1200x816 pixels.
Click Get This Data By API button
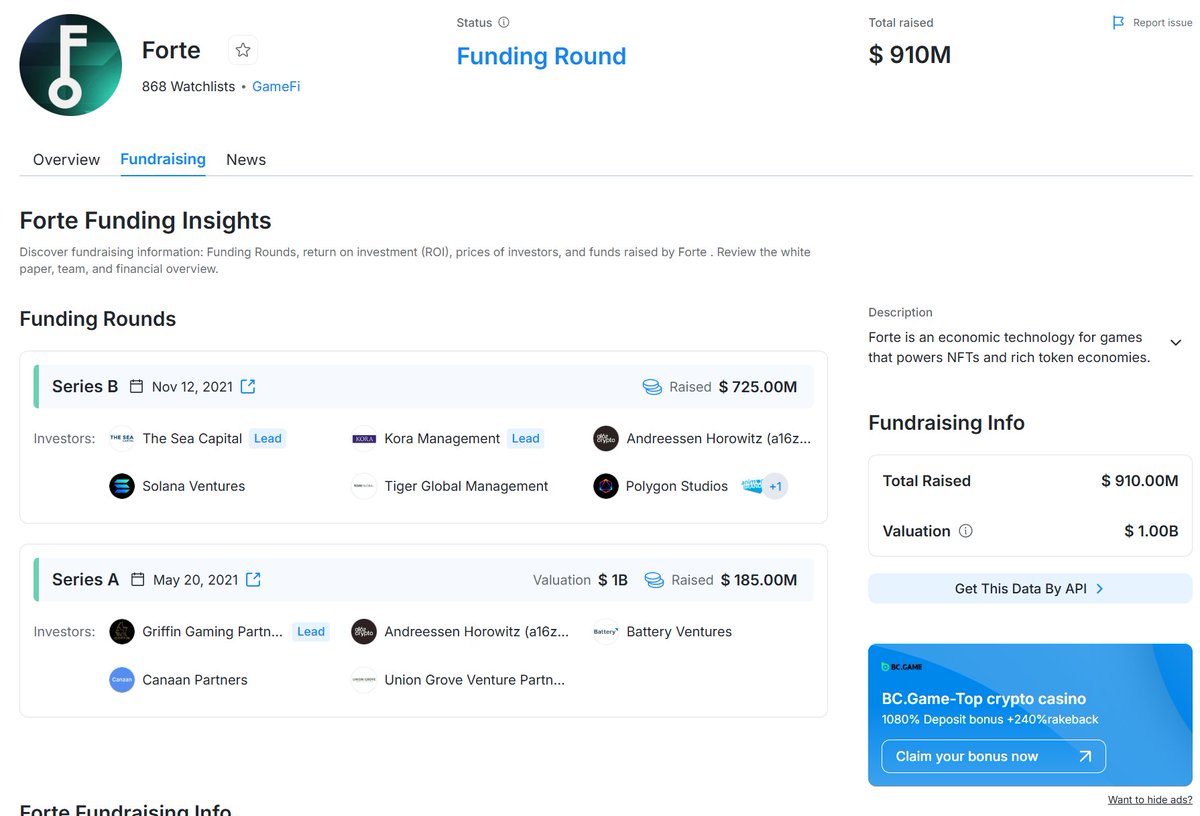1030,589
